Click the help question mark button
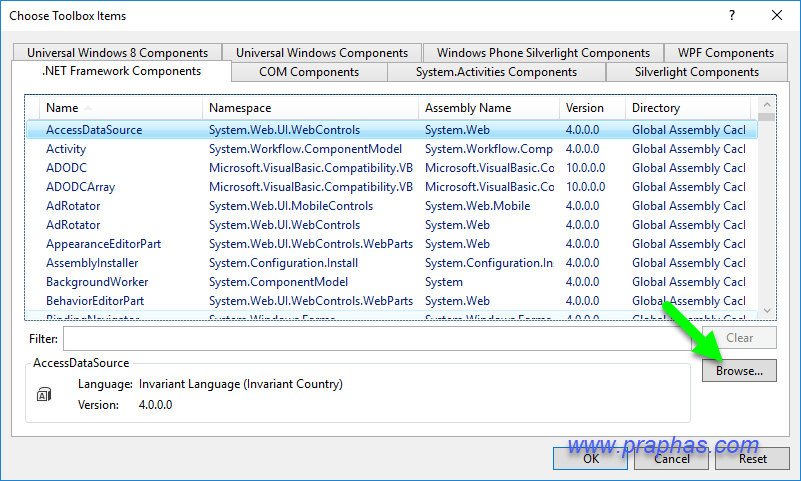This screenshot has width=801, height=481. point(732,15)
